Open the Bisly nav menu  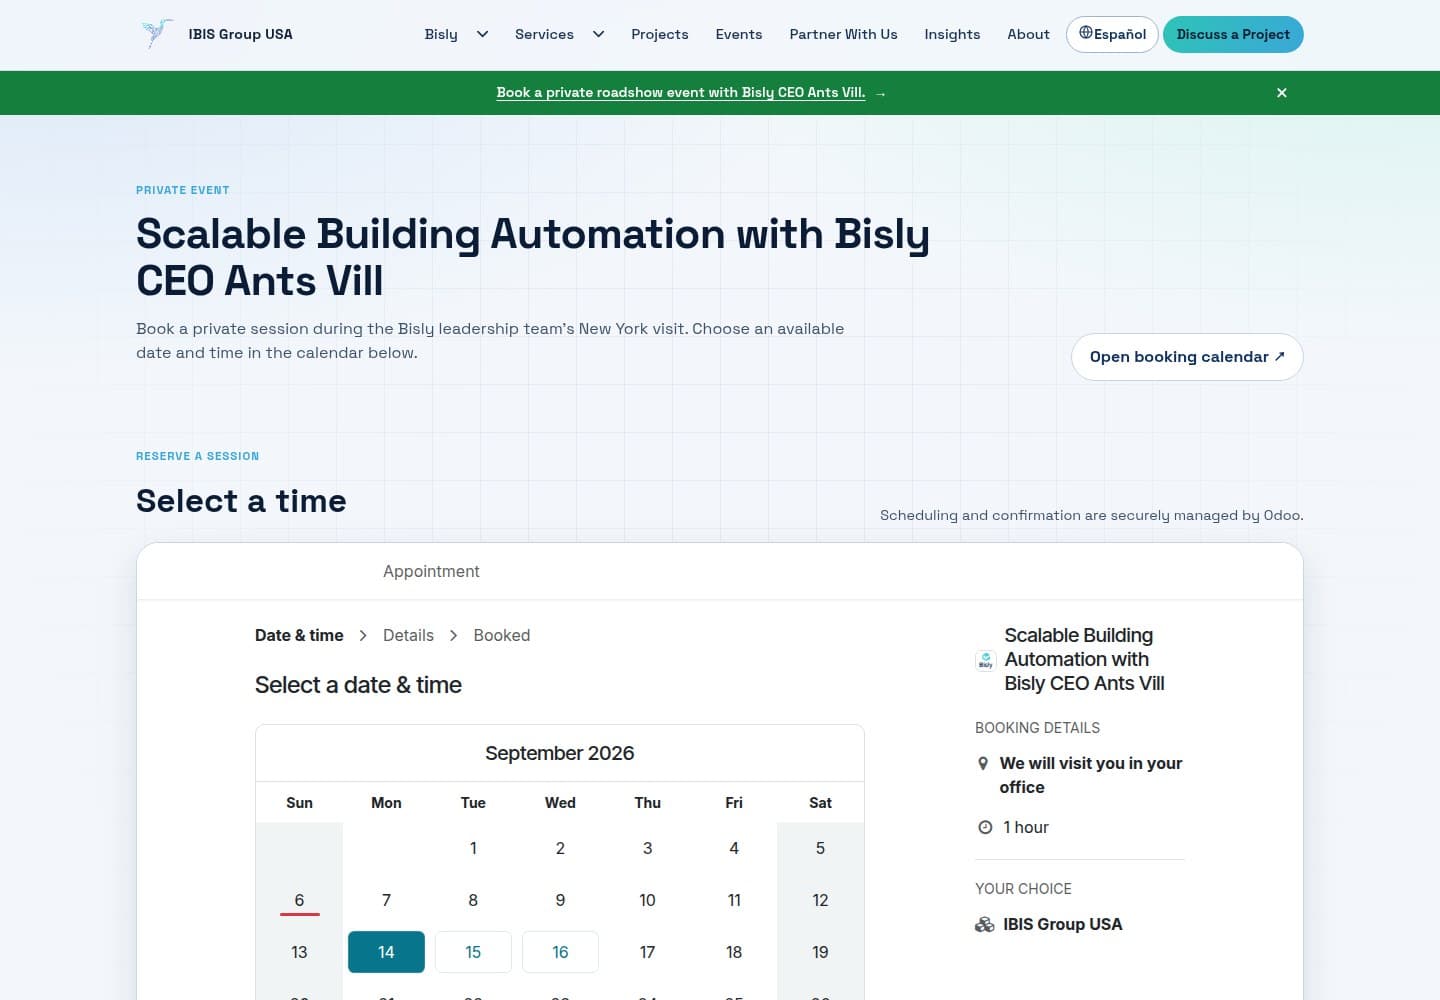pyautogui.click(x=441, y=34)
